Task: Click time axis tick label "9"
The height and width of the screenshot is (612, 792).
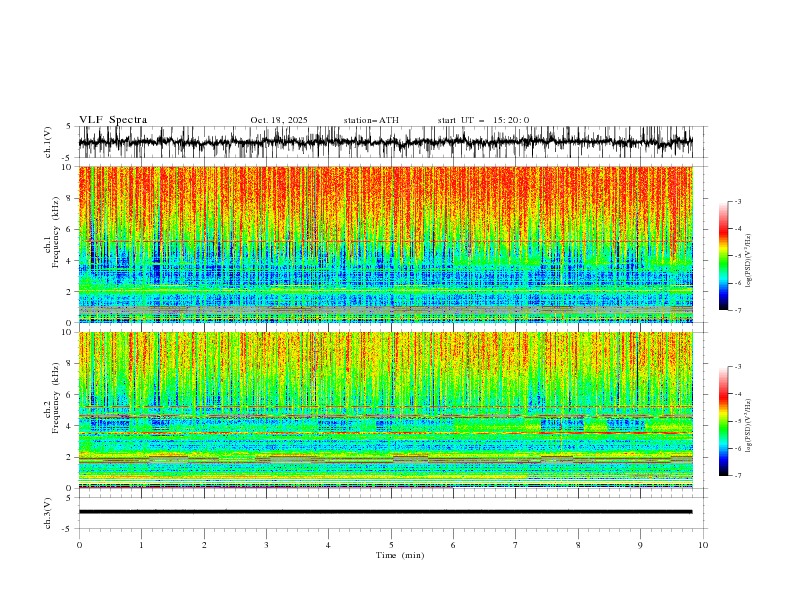Action: click(640, 545)
